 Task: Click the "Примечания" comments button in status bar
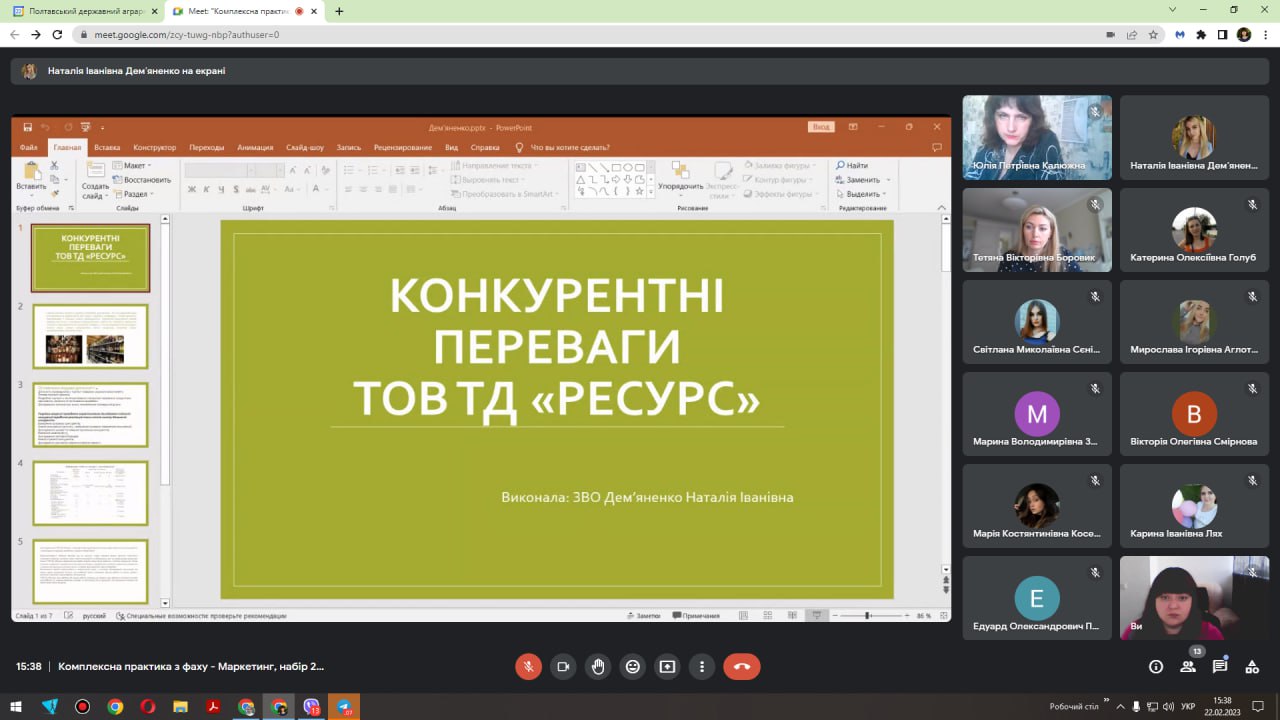click(x=696, y=615)
